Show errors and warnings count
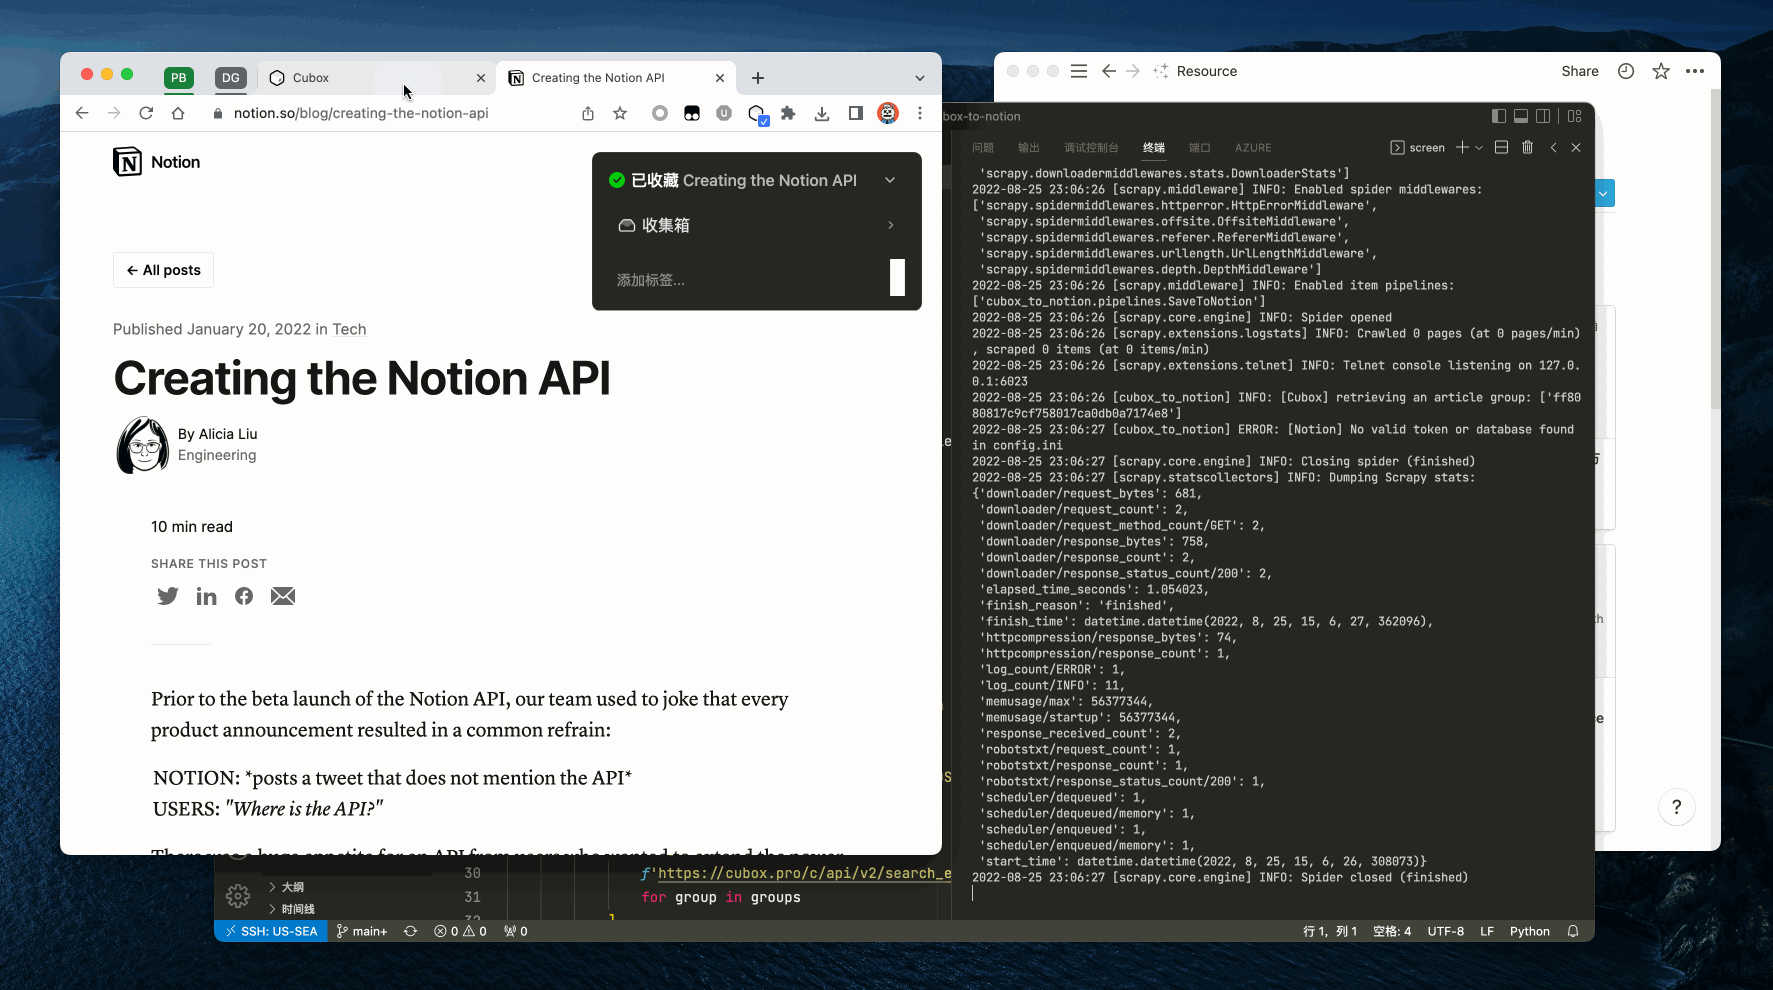This screenshot has width=1773, height=990. [460, 931]
